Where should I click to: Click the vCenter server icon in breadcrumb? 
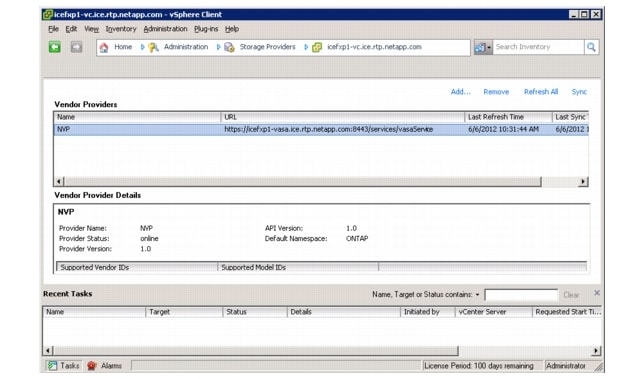point(317,47)
